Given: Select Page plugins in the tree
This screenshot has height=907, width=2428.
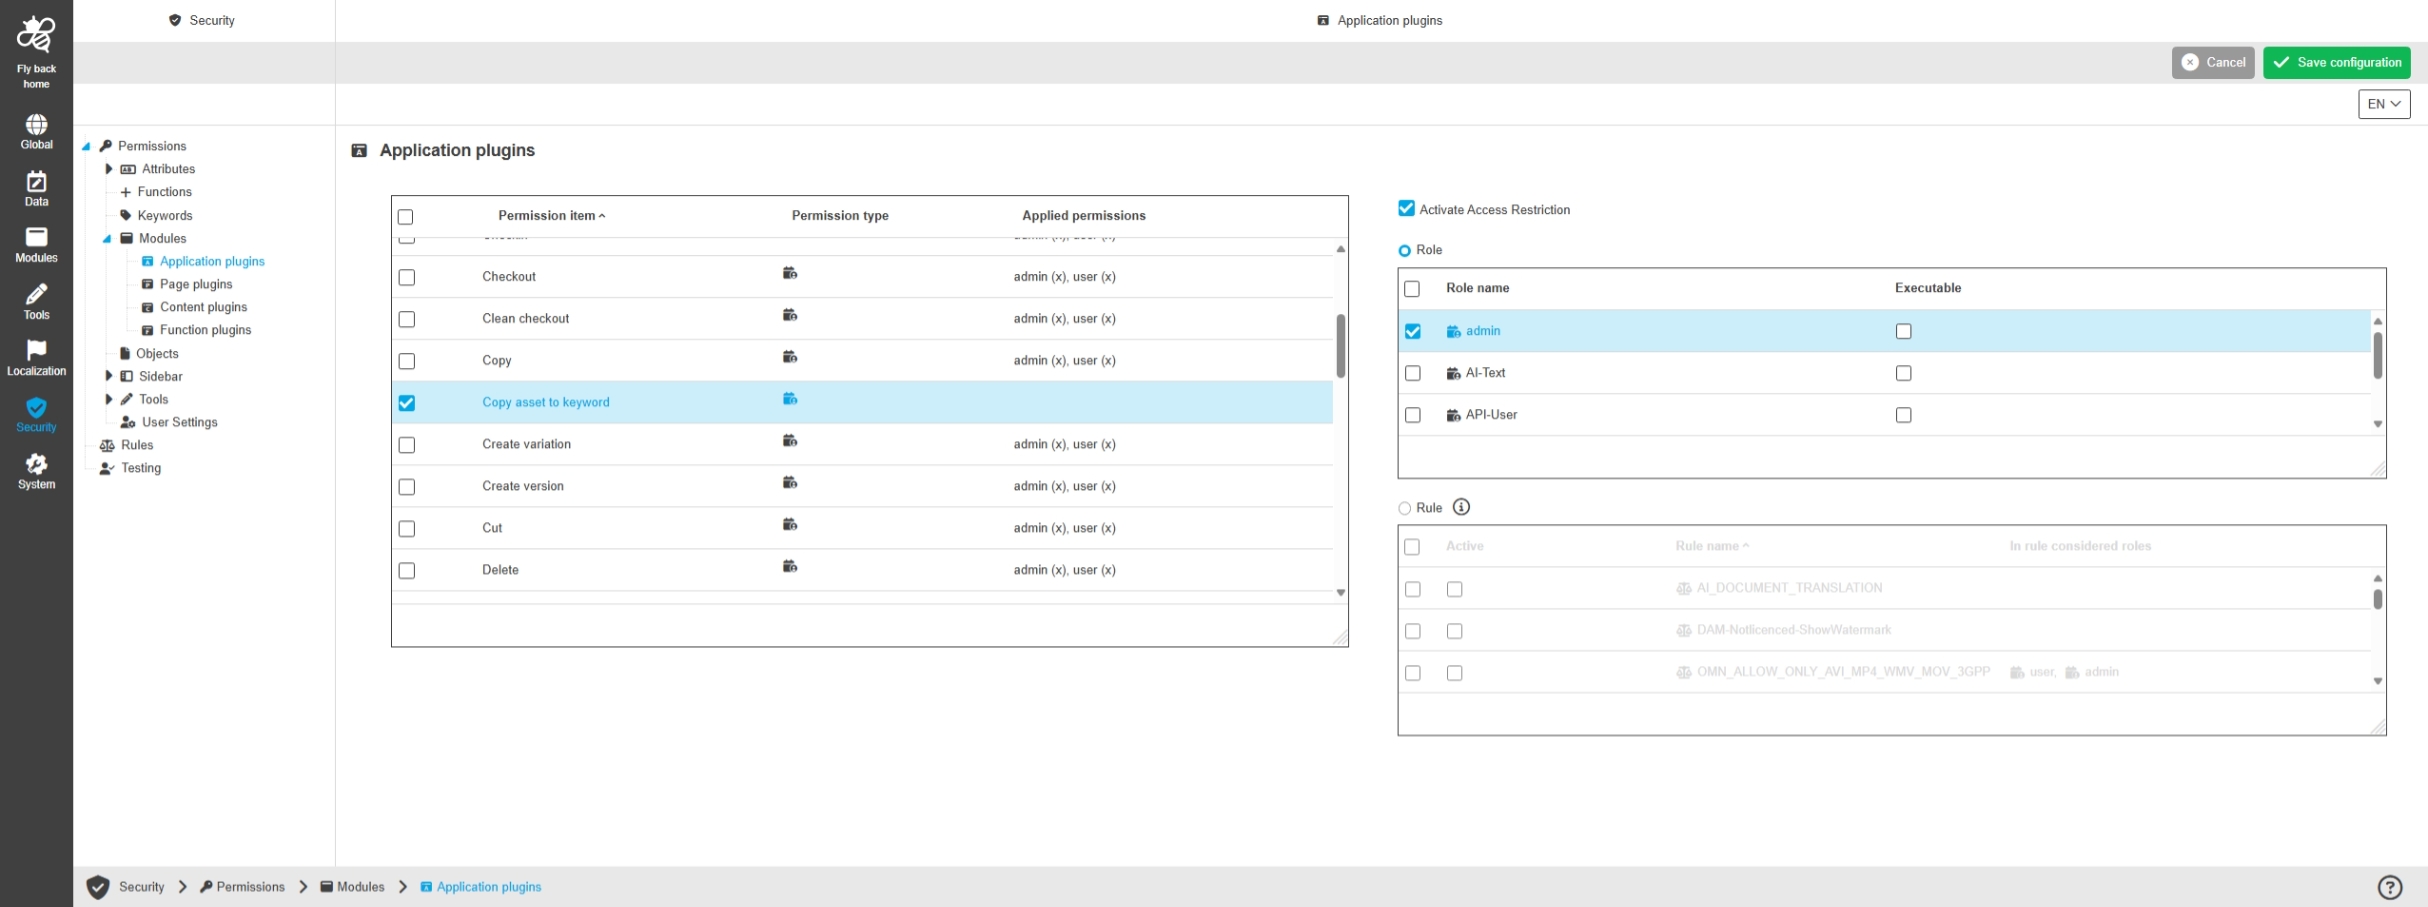Looking at the screenshot, I should tap(196, 284).
